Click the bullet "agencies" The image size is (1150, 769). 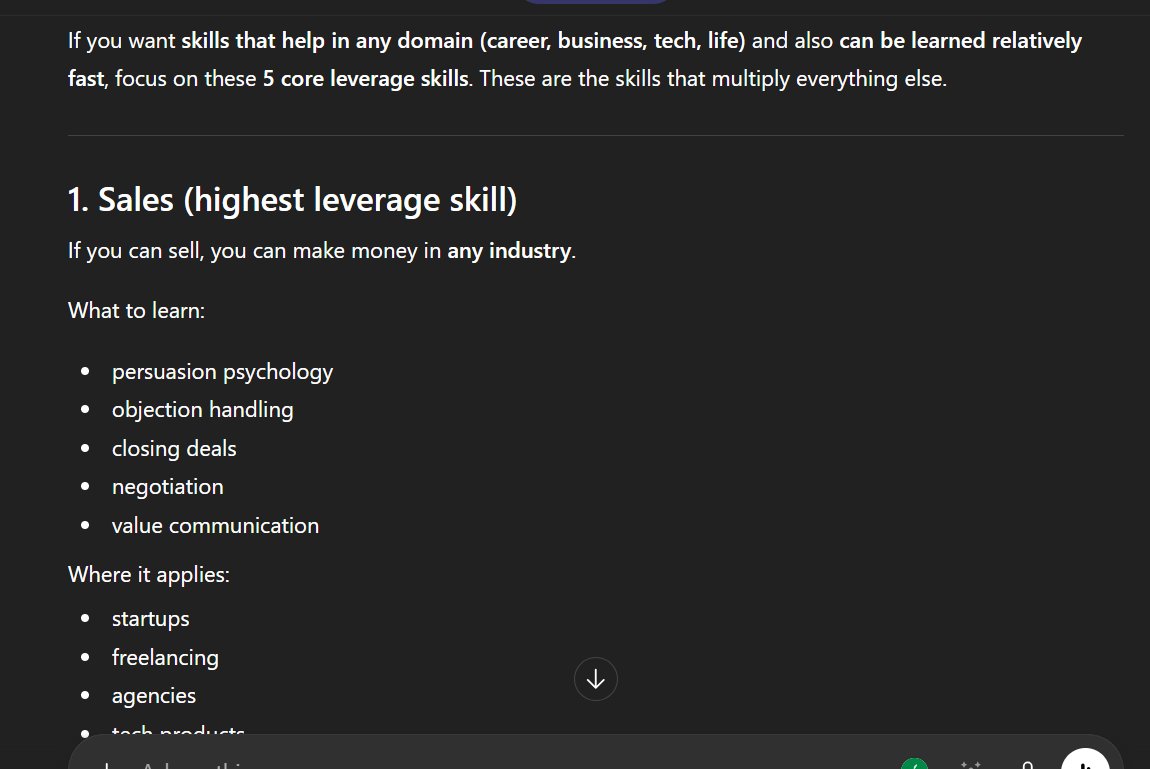pyautogui.click(x=153, y=696)
